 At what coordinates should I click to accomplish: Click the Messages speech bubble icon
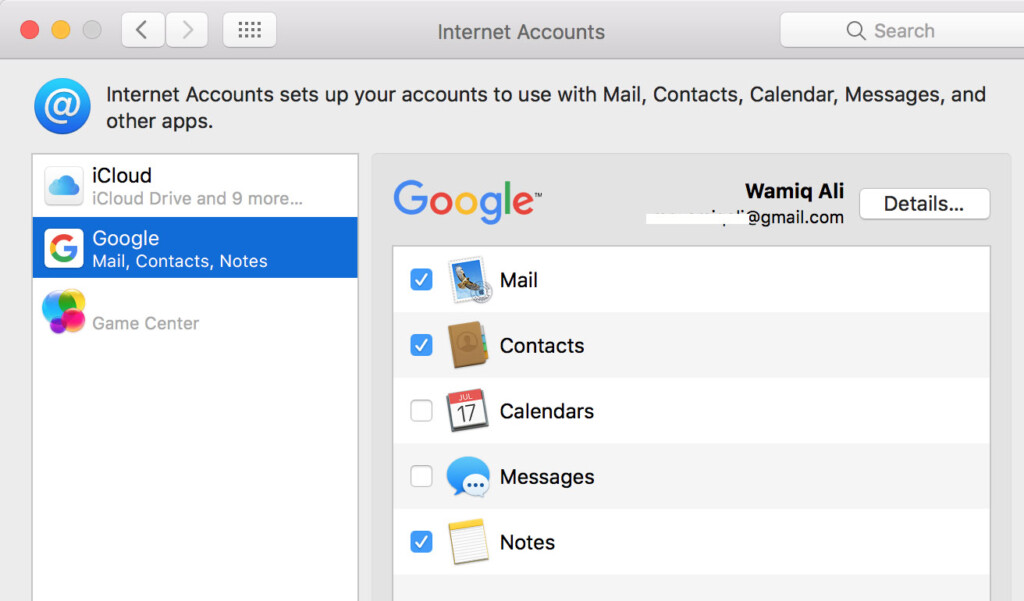468,476
